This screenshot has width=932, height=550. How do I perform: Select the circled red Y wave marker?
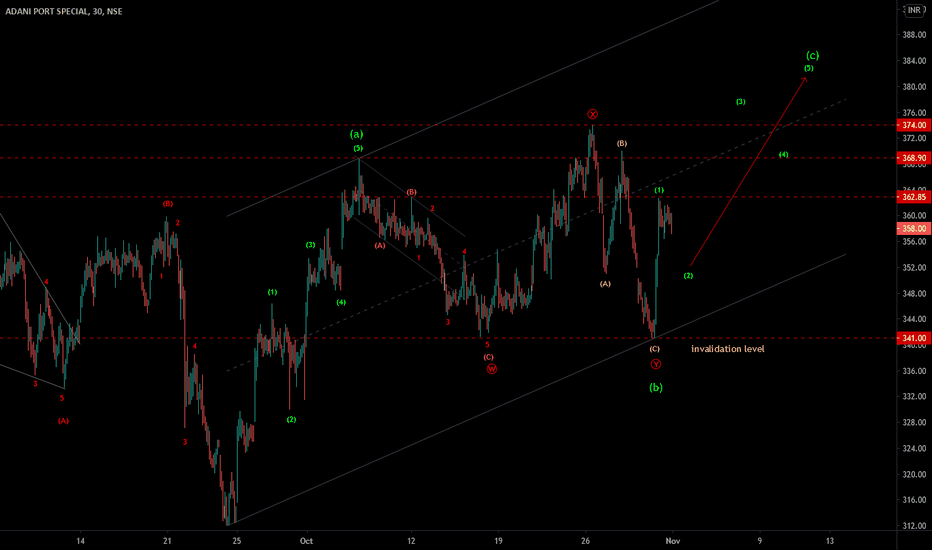656,364
